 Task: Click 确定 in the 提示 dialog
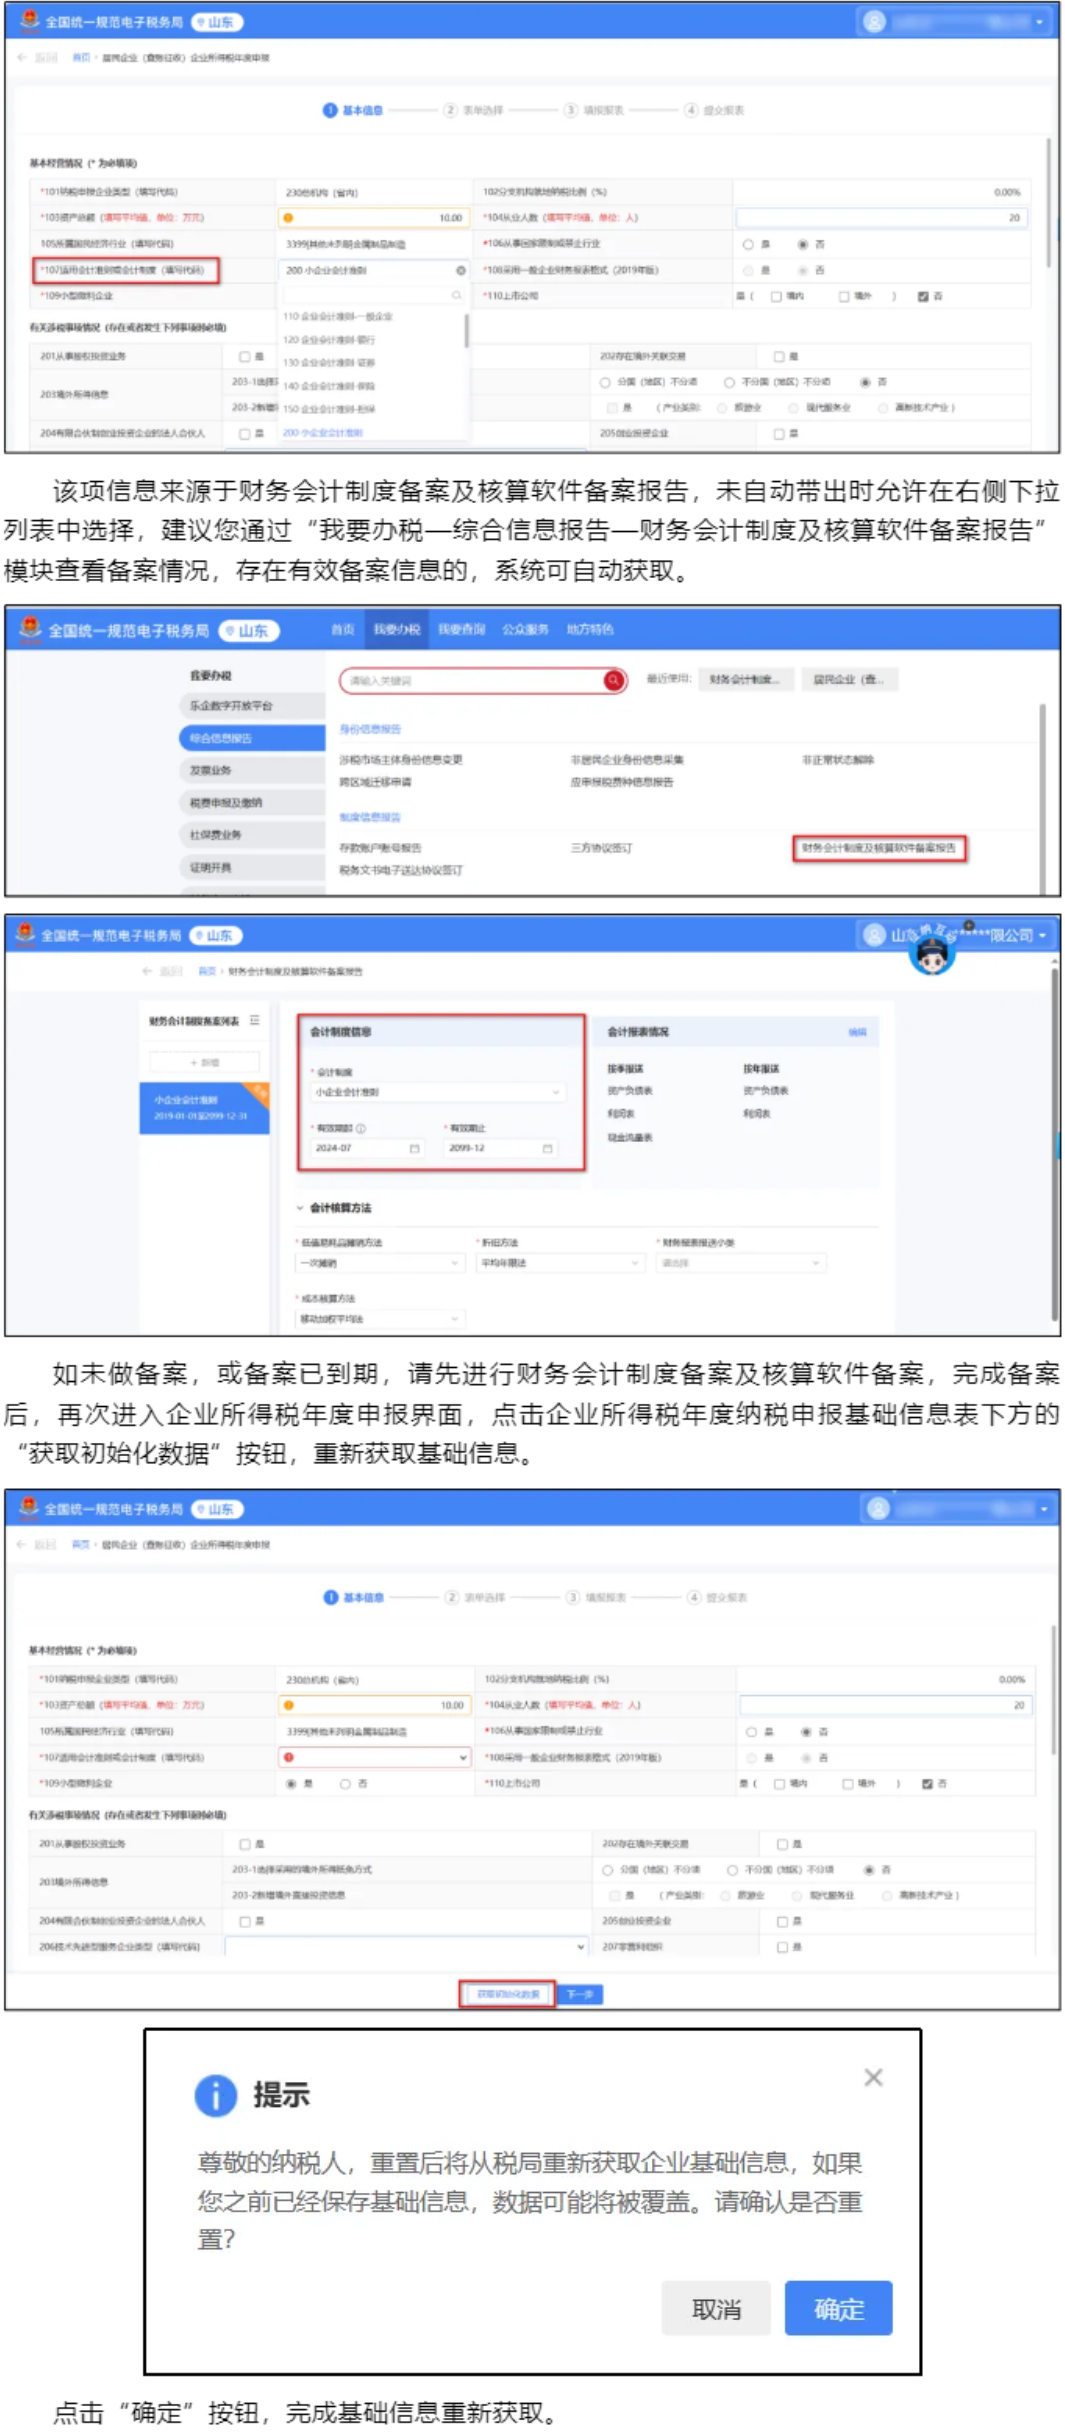(x=837, y=2308)
